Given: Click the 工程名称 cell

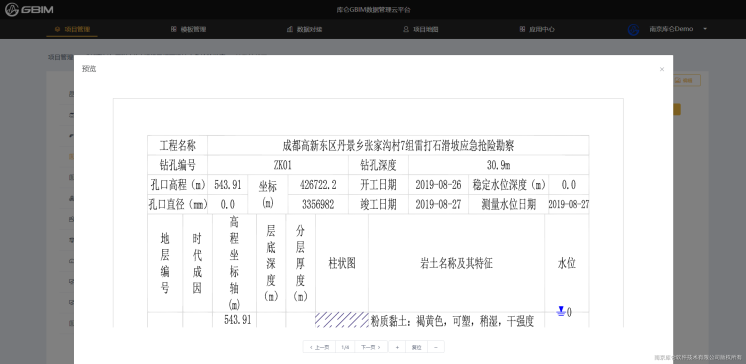Looking at the screenshot, I should pyautogui.click(x=177, y=145).
